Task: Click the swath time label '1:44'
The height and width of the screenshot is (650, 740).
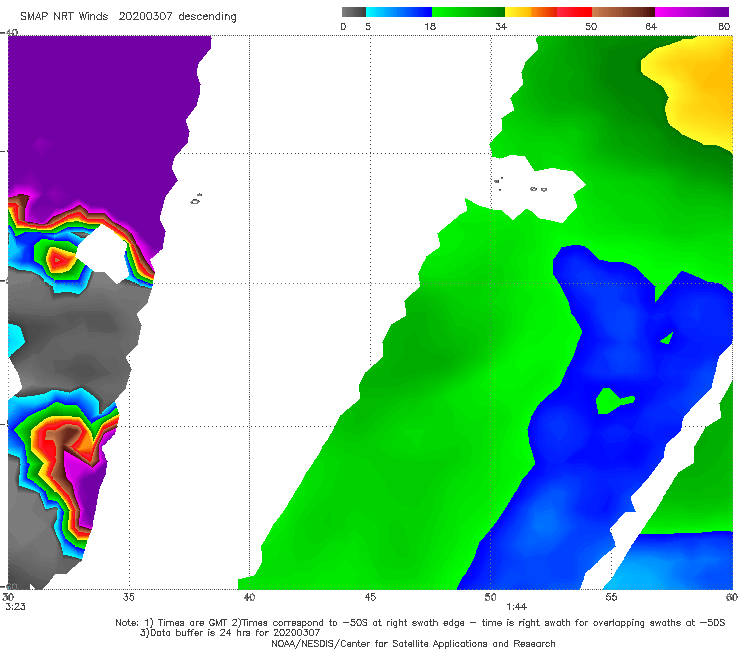Action: click(x=516, y=607)
